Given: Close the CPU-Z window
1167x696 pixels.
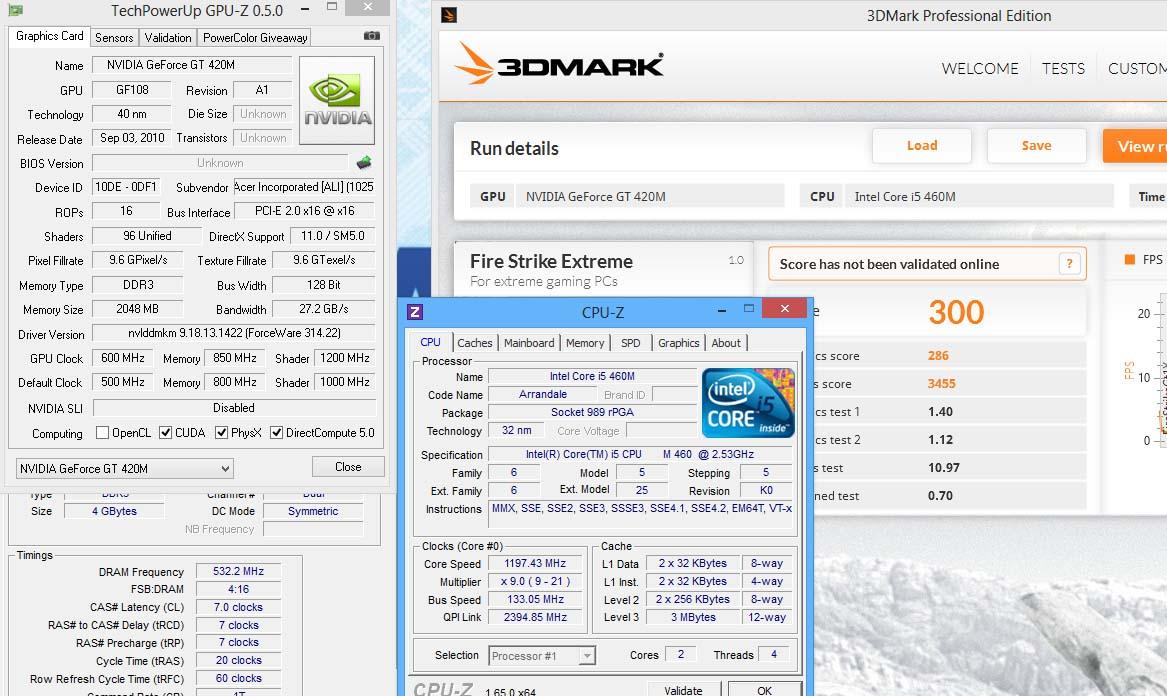Looking at the screenshot, I should click(x=784, y=309).
